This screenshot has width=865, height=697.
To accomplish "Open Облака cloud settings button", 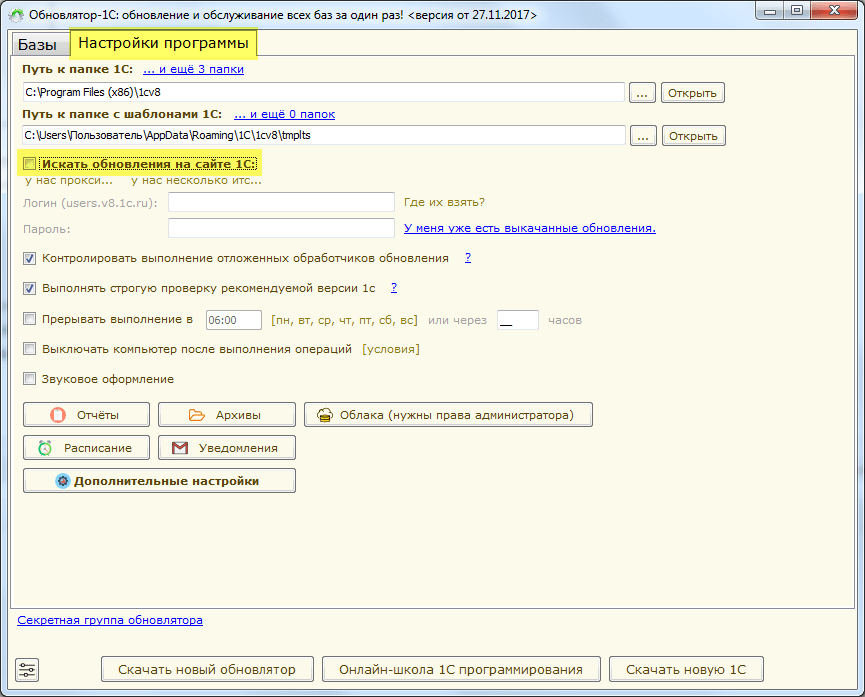I will coord(448,414).
